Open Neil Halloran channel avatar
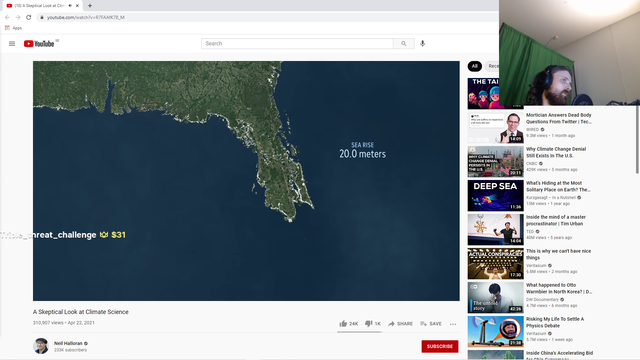 (x=41, y=346)
